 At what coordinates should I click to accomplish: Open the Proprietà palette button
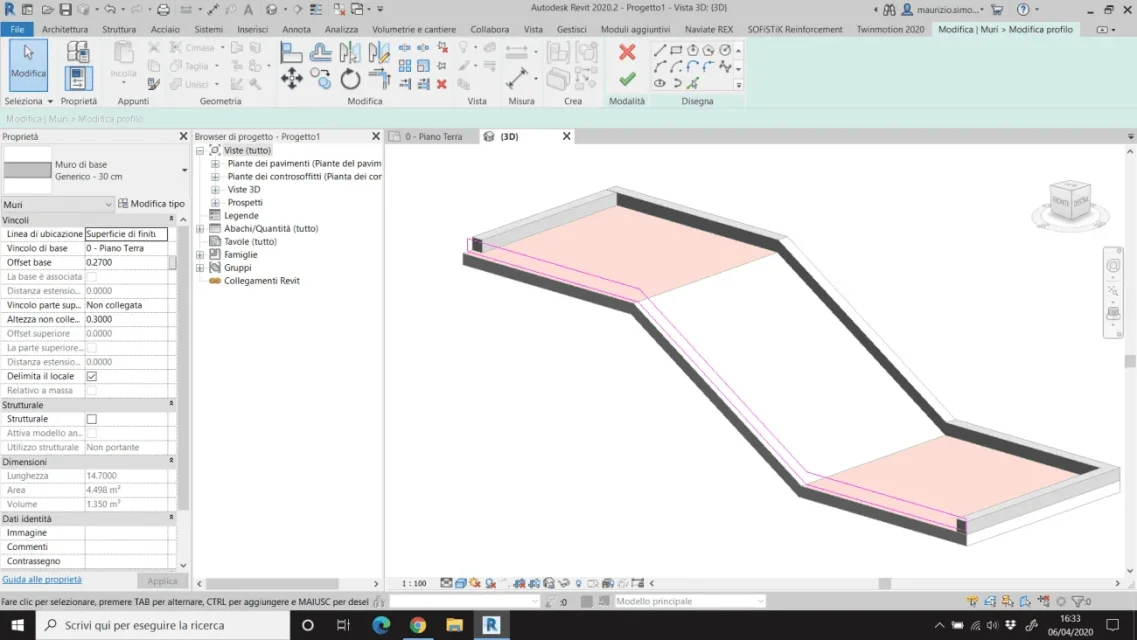point(78,77)
